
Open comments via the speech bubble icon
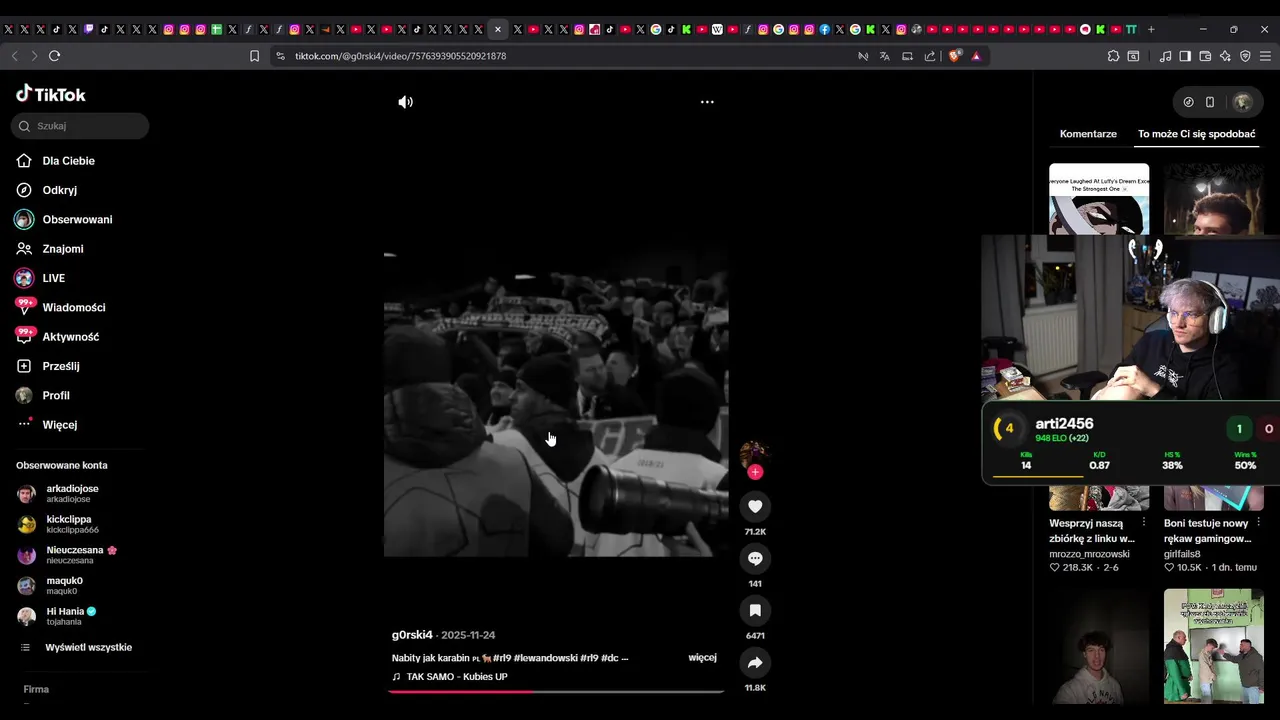755,558
